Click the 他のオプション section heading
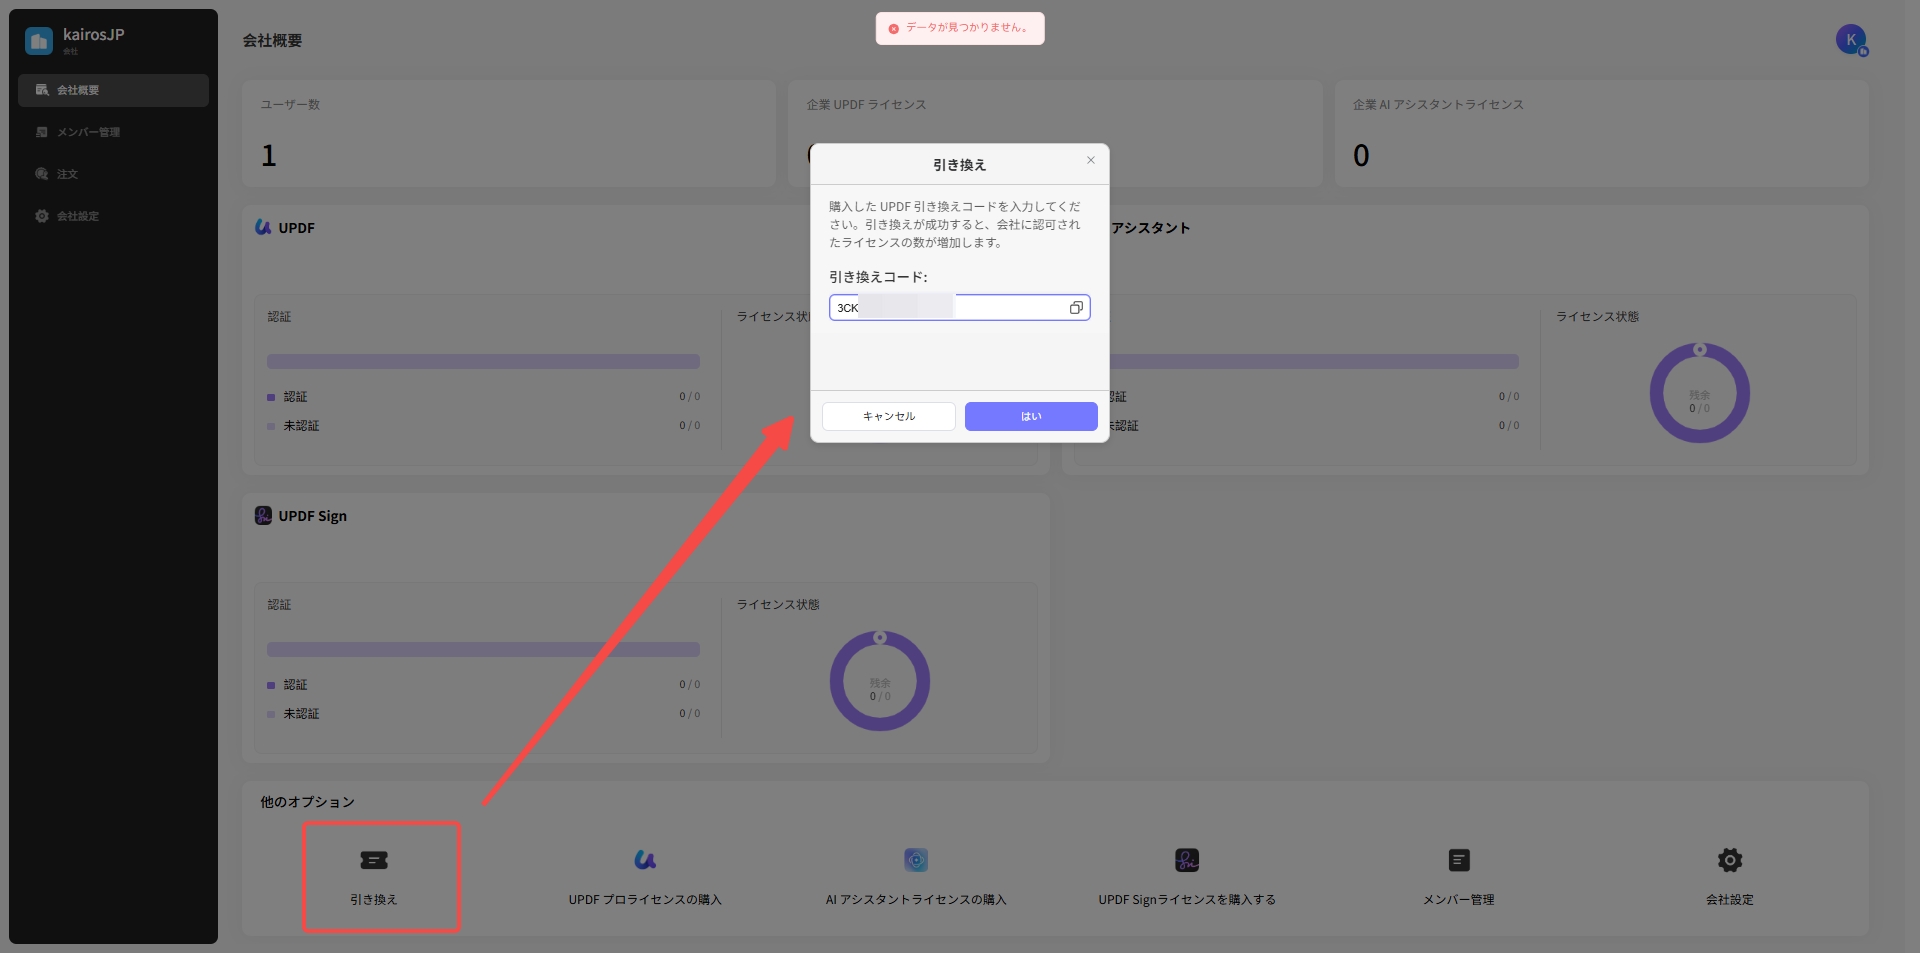Image resolution: width=1920 pixels, height=953 pixels. coord(307,802)
